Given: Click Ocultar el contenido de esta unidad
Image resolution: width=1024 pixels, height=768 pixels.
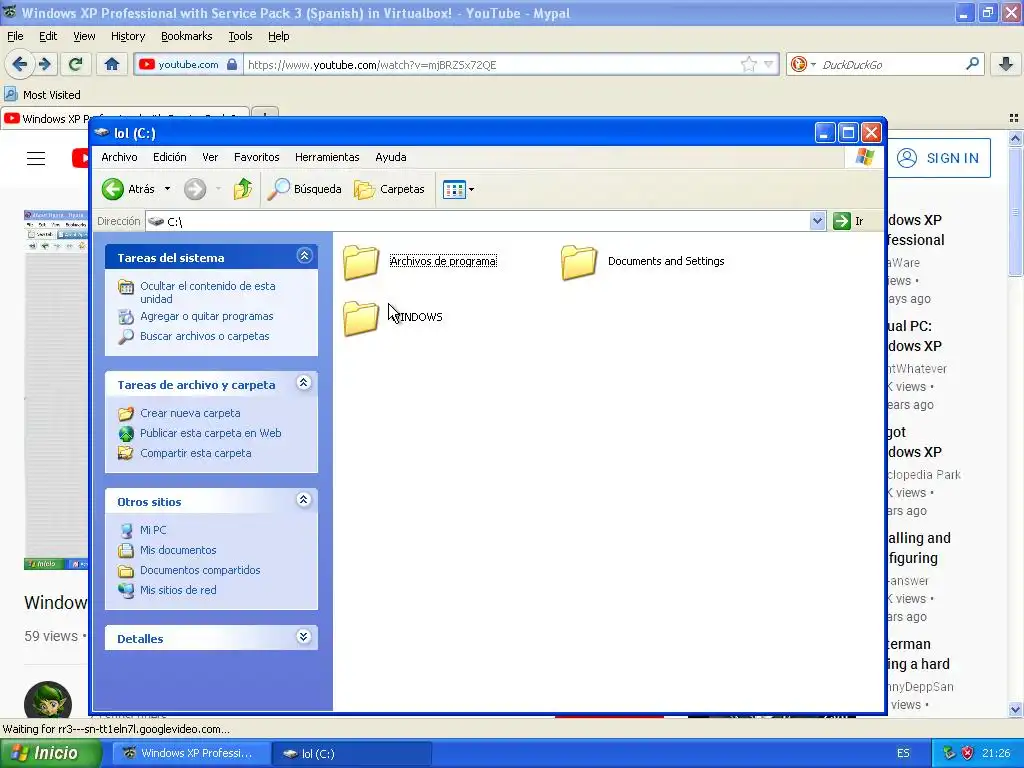Looking at the screenshot, I should pyautogui.click(x=208, y=293).
